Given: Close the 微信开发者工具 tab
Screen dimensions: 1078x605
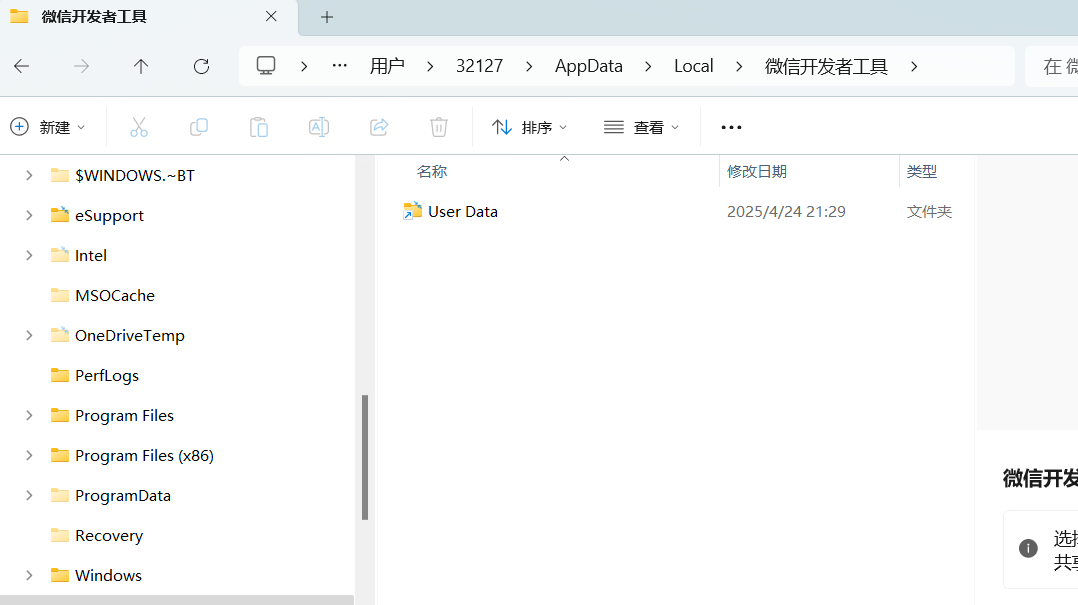Looking at the screenshot, I should (272, 16).
